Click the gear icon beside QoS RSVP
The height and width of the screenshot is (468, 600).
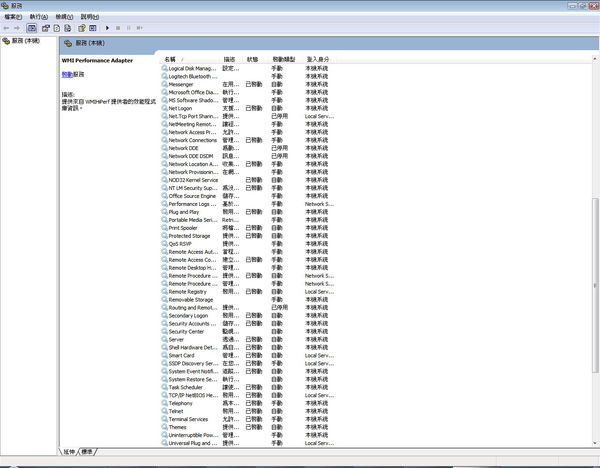click(x=164, y=244)
